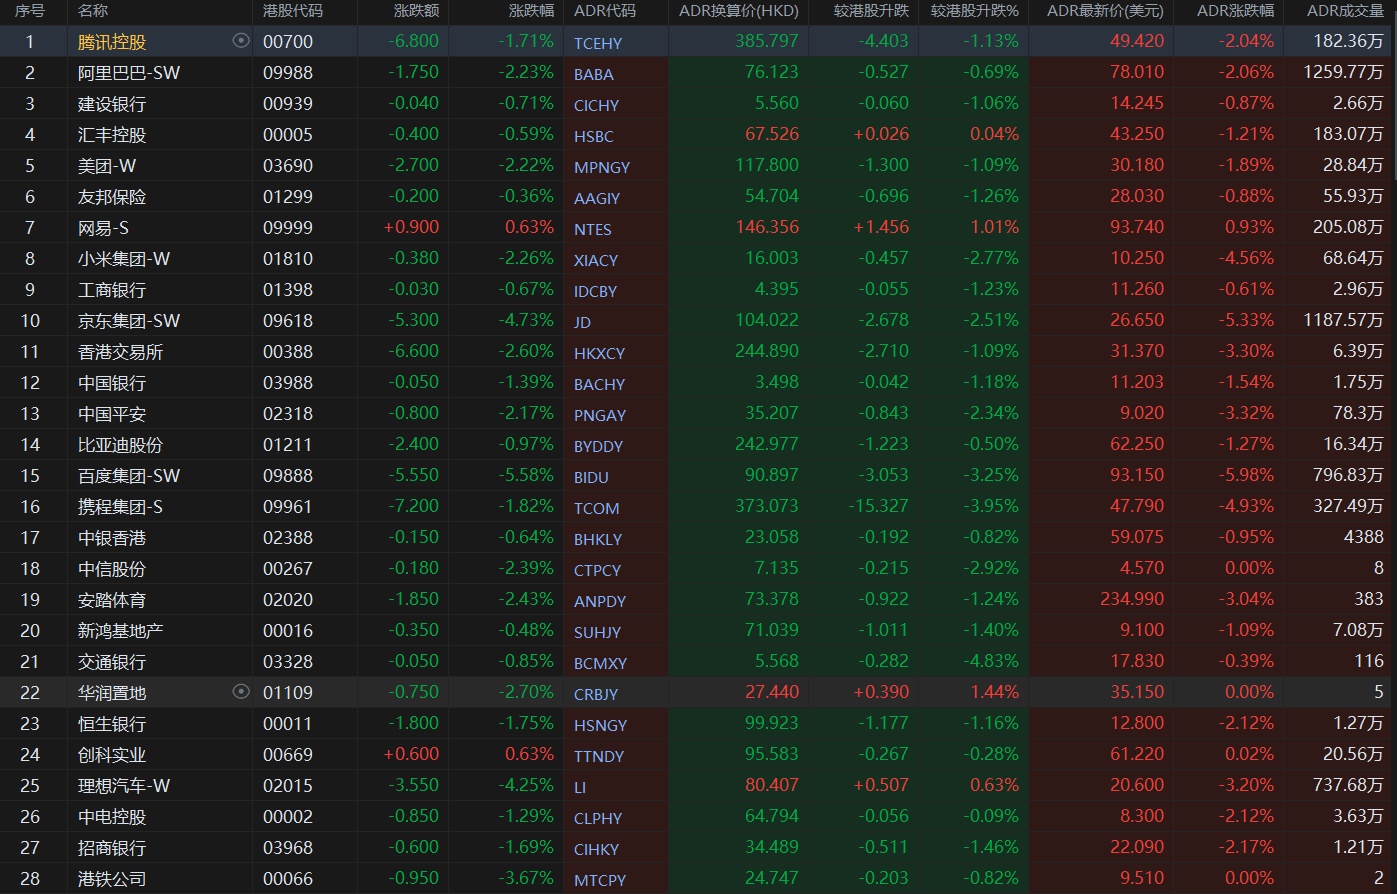Sort by the ADR涨跌幅 column header
The height and width of the screenshot is (894, 1397).
point(1236,11)
